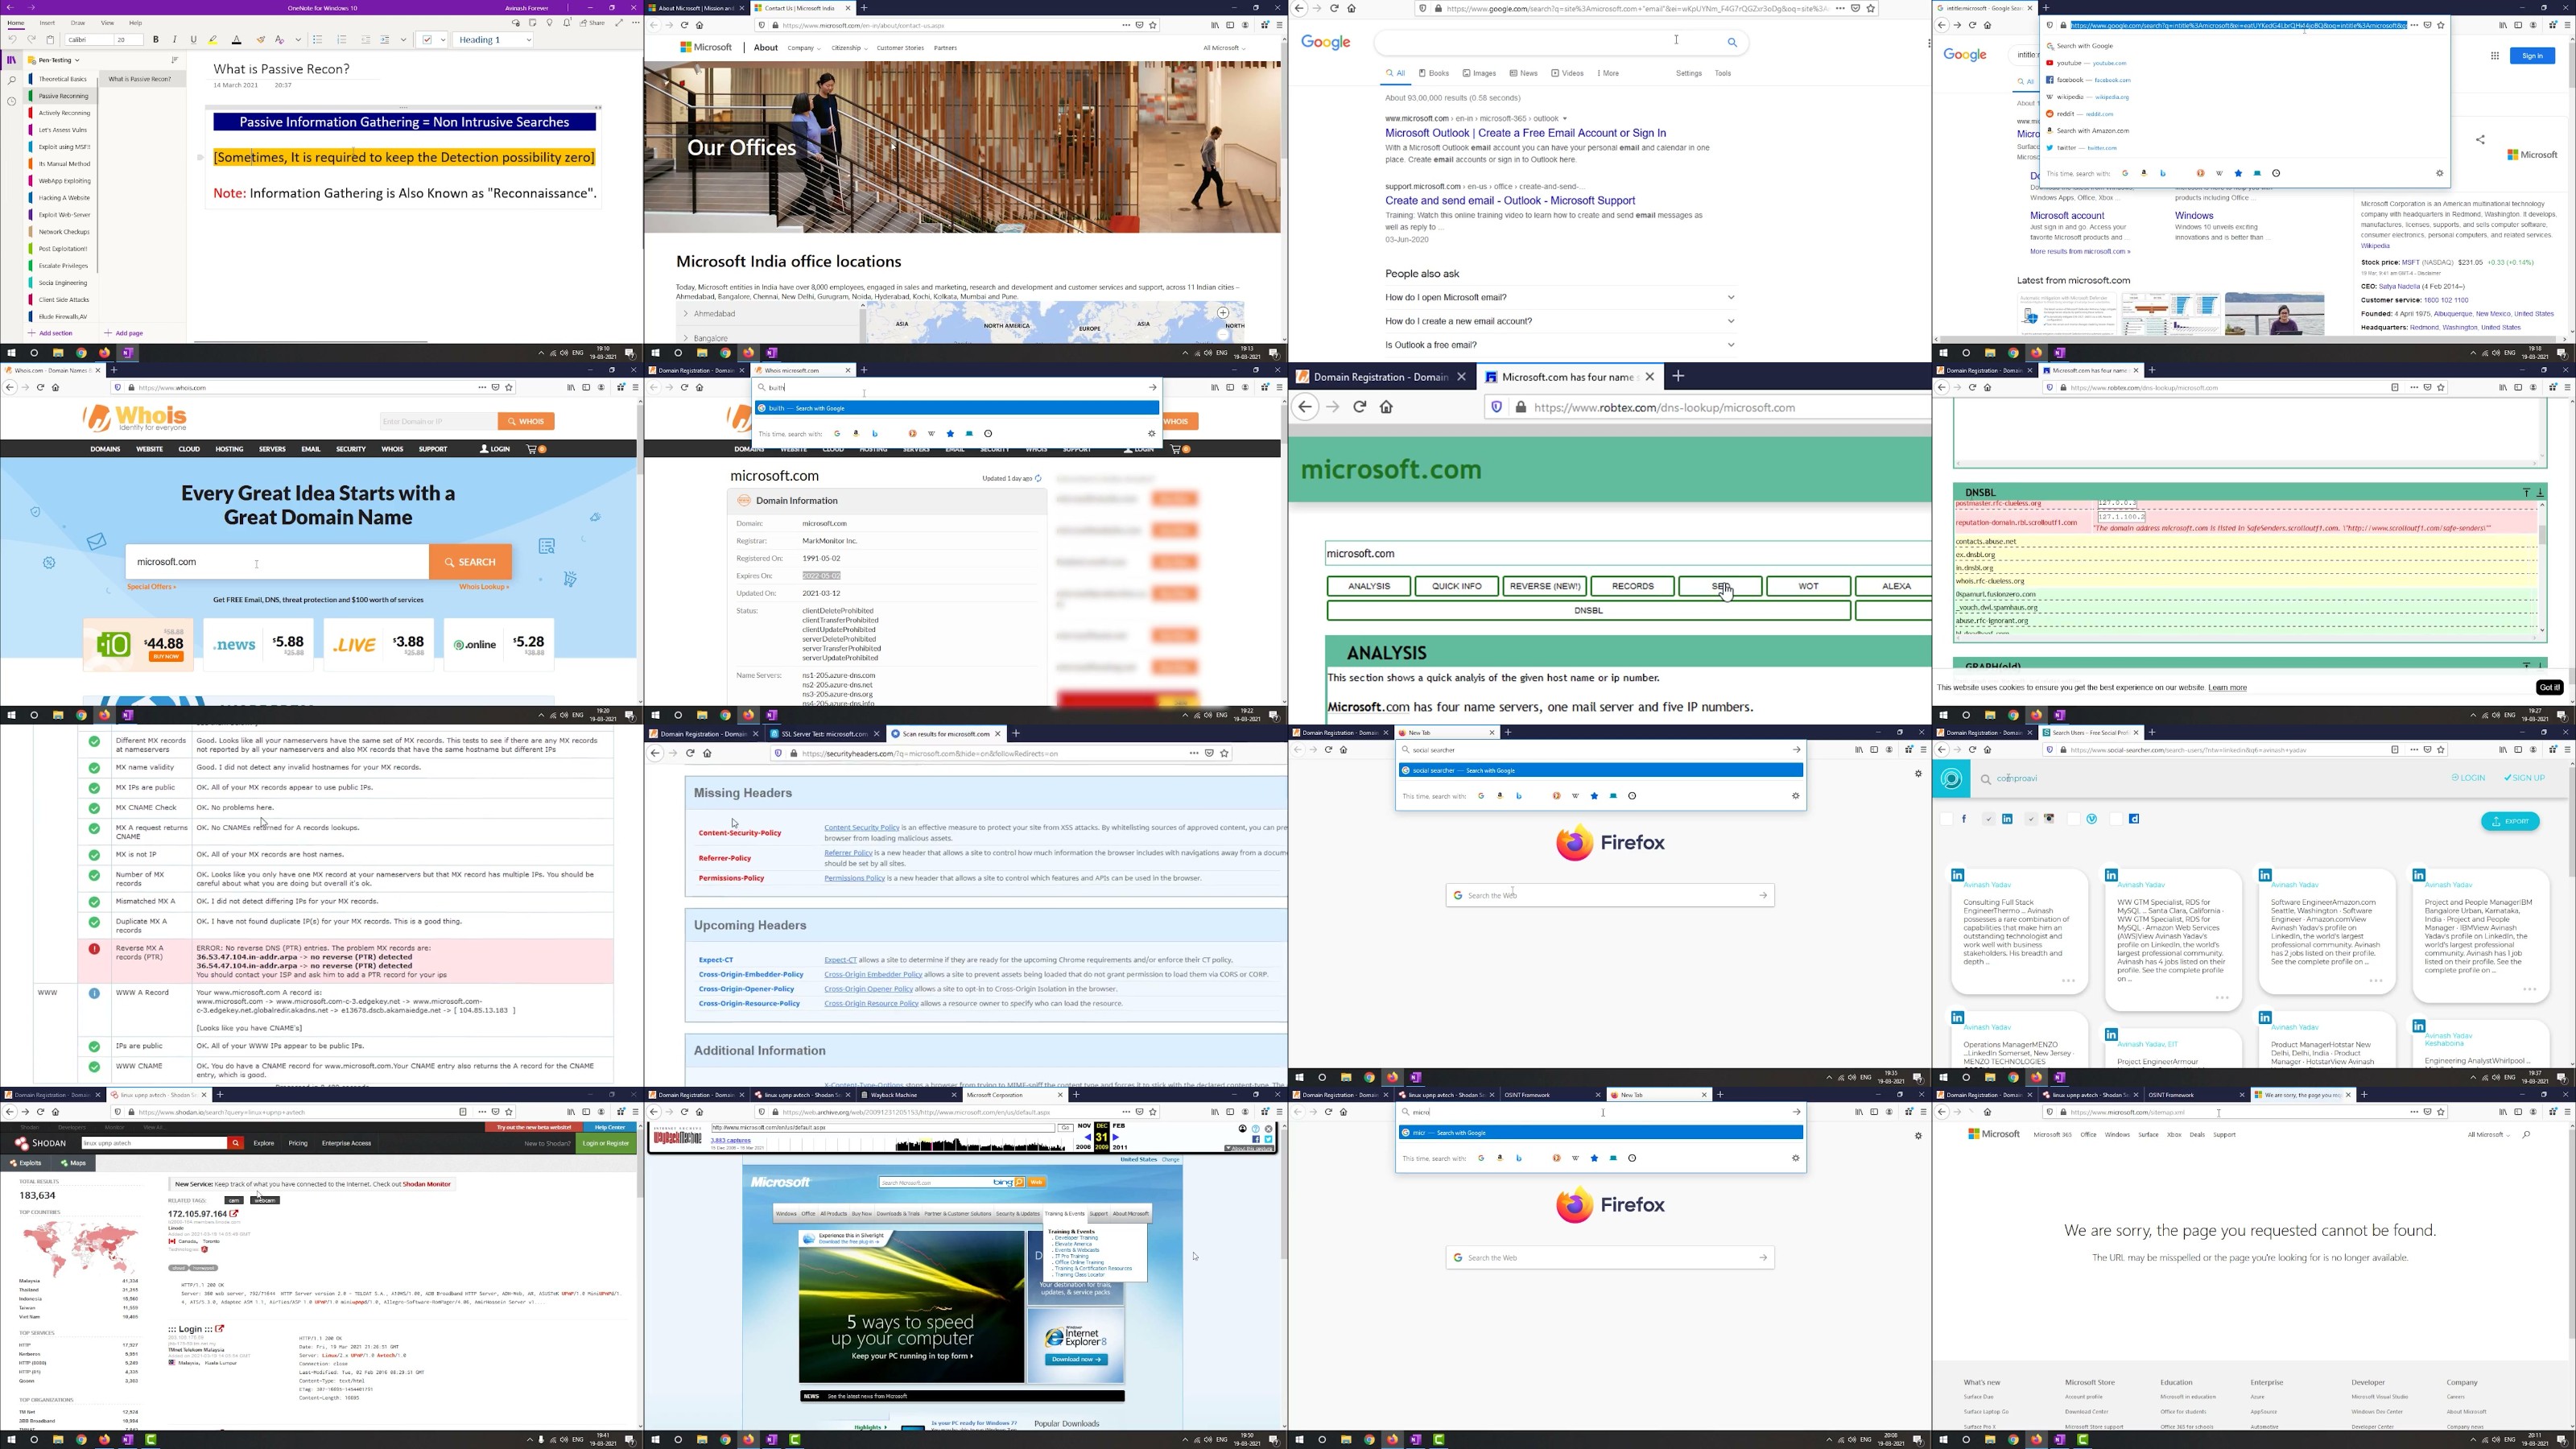Viewport: 2576px width, 1449px height.
Task: Select Google Images results tab
Action: (1479, 73)
